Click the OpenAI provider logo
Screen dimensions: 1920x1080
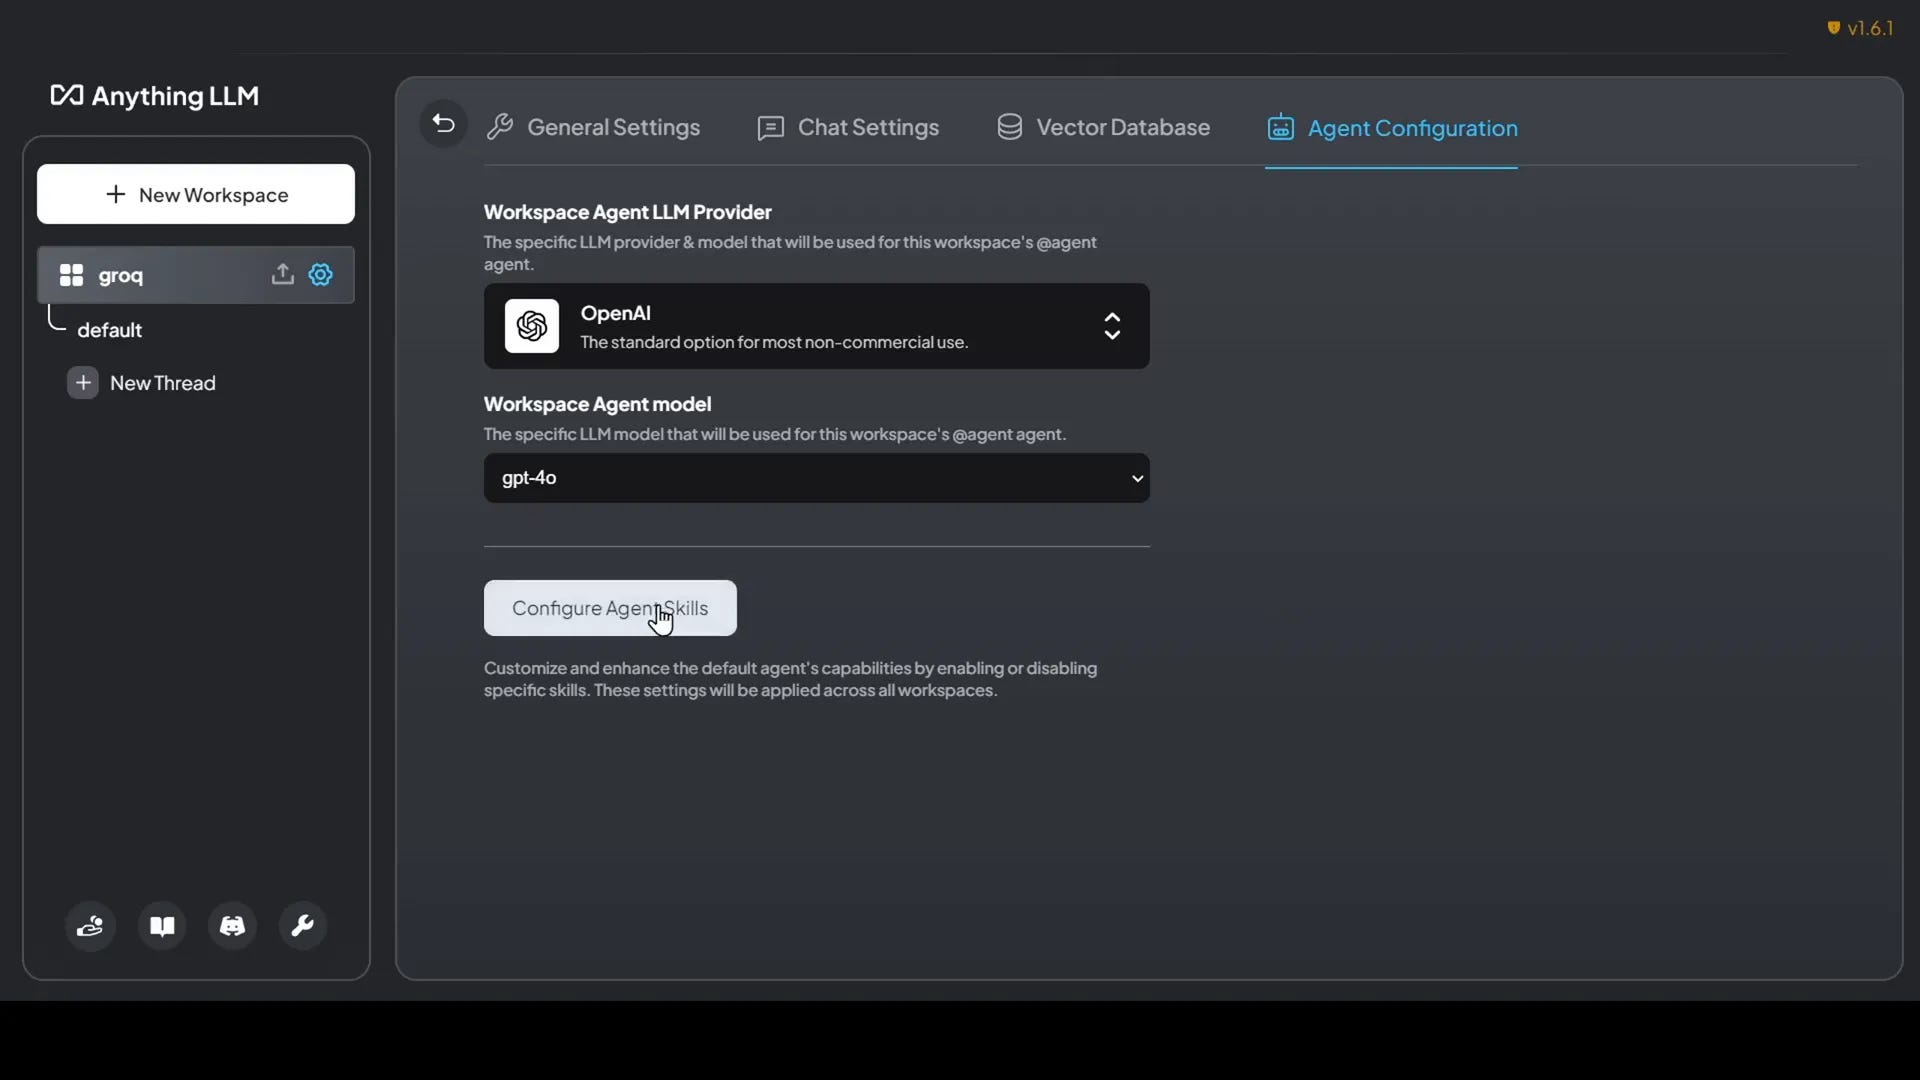pos(532,326)
